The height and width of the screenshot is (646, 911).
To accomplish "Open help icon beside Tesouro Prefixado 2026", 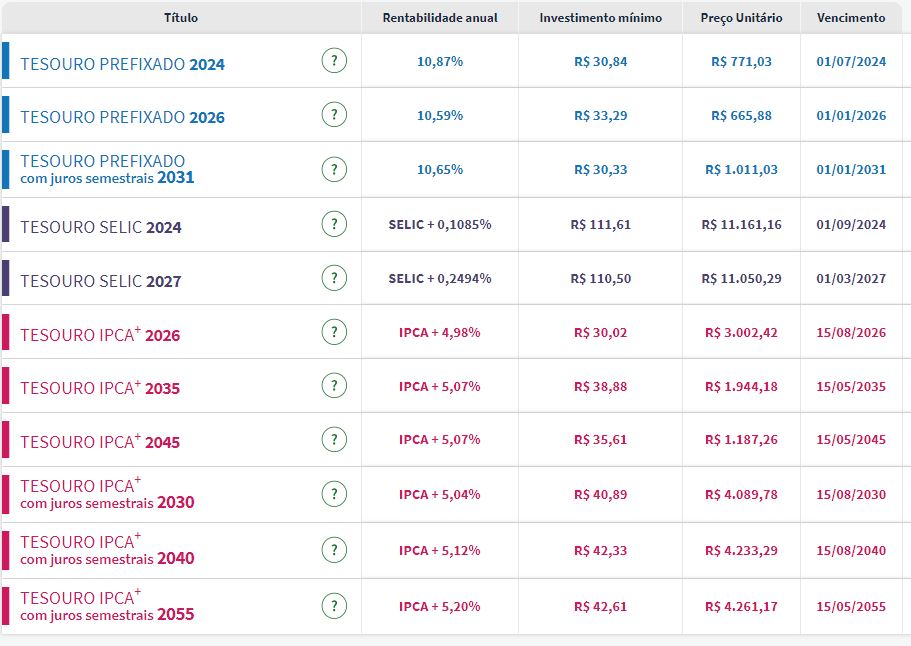I will point(334,115).
